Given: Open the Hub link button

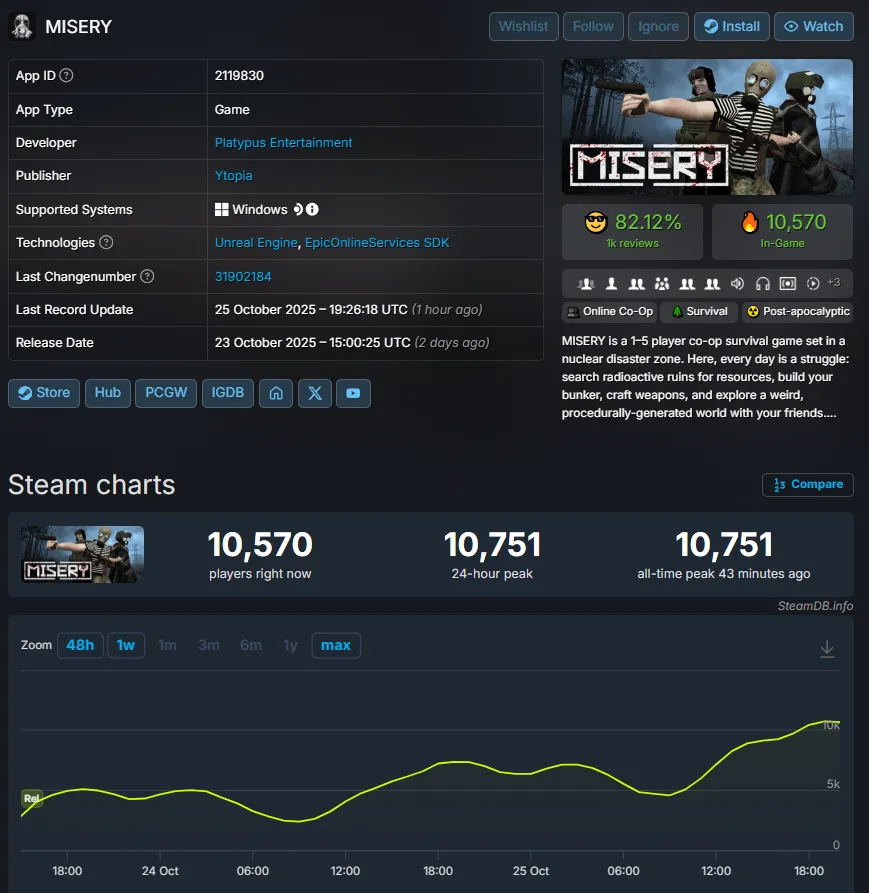Looking at the screenshot, I should (108, 393).
